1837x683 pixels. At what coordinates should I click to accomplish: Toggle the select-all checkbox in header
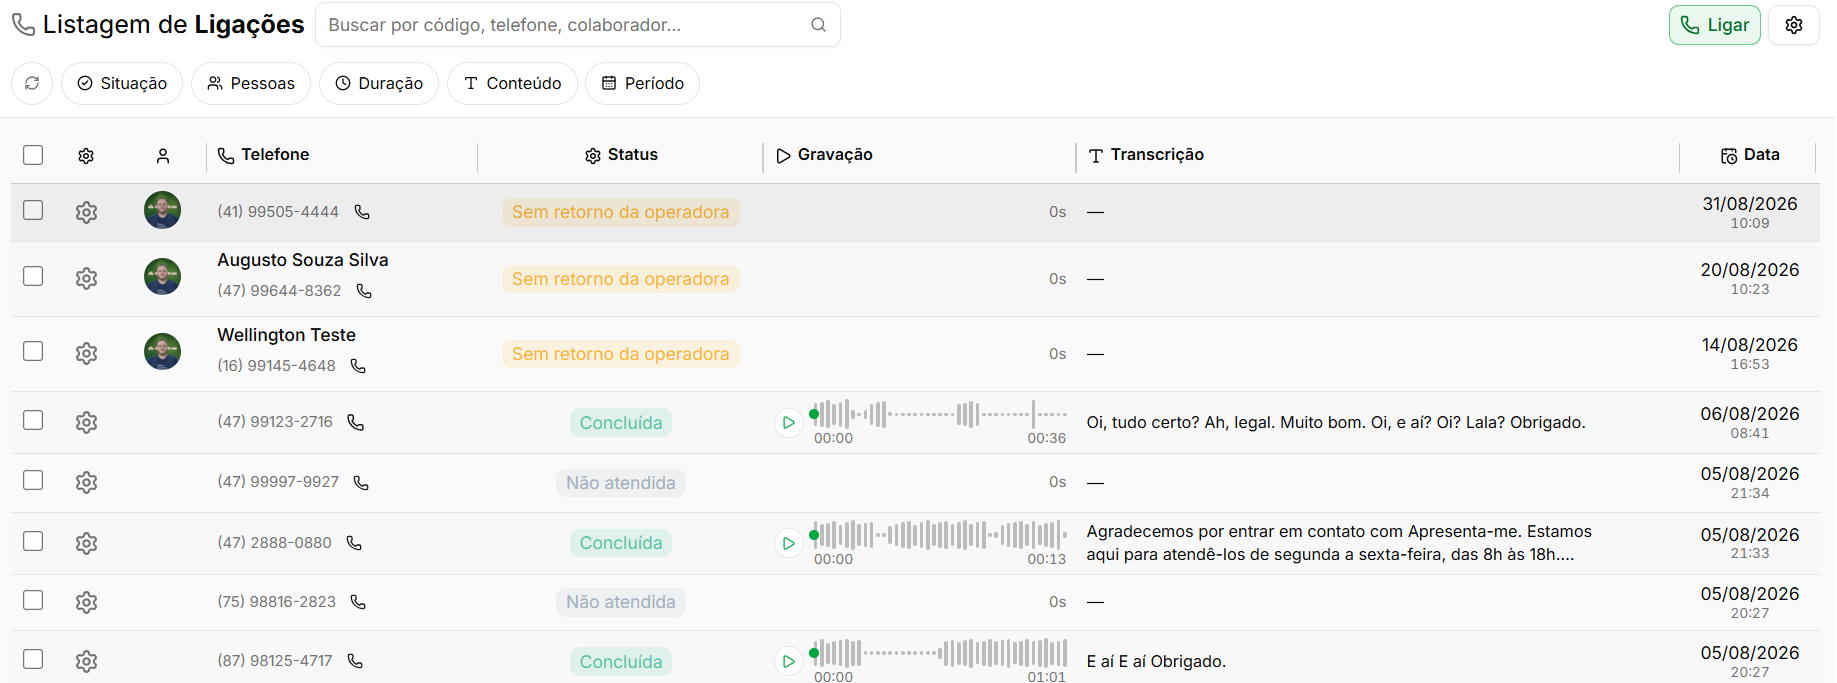coord(33,155)
